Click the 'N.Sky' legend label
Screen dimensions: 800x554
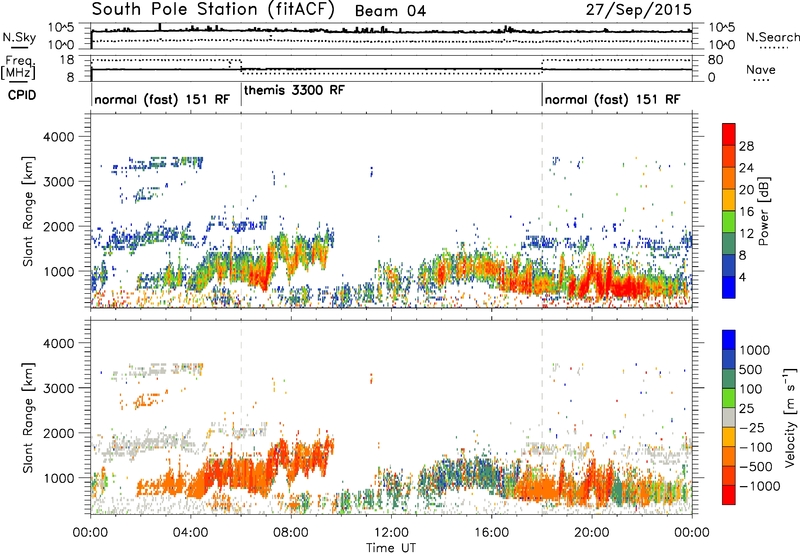(x=19, y=37)
